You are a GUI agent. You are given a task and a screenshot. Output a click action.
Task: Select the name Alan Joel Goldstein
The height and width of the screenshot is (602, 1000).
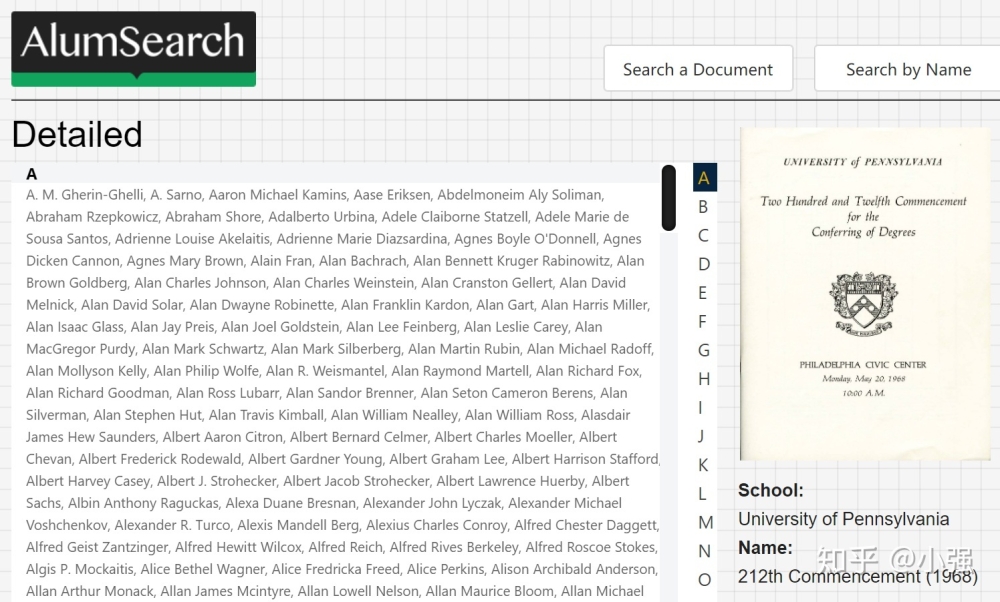click(x=280, y=327)
